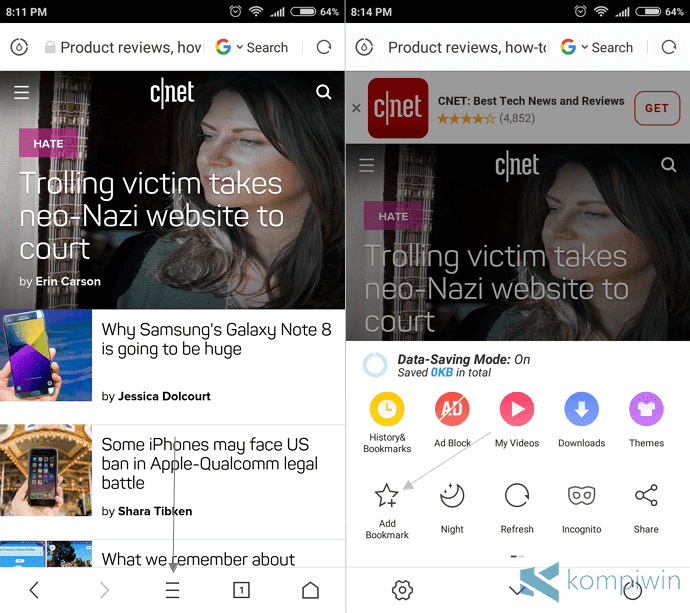This screenshot has width=690, height=613.
Task: Open Google search engine dropdown in right browser
Action: pos(574,47)
